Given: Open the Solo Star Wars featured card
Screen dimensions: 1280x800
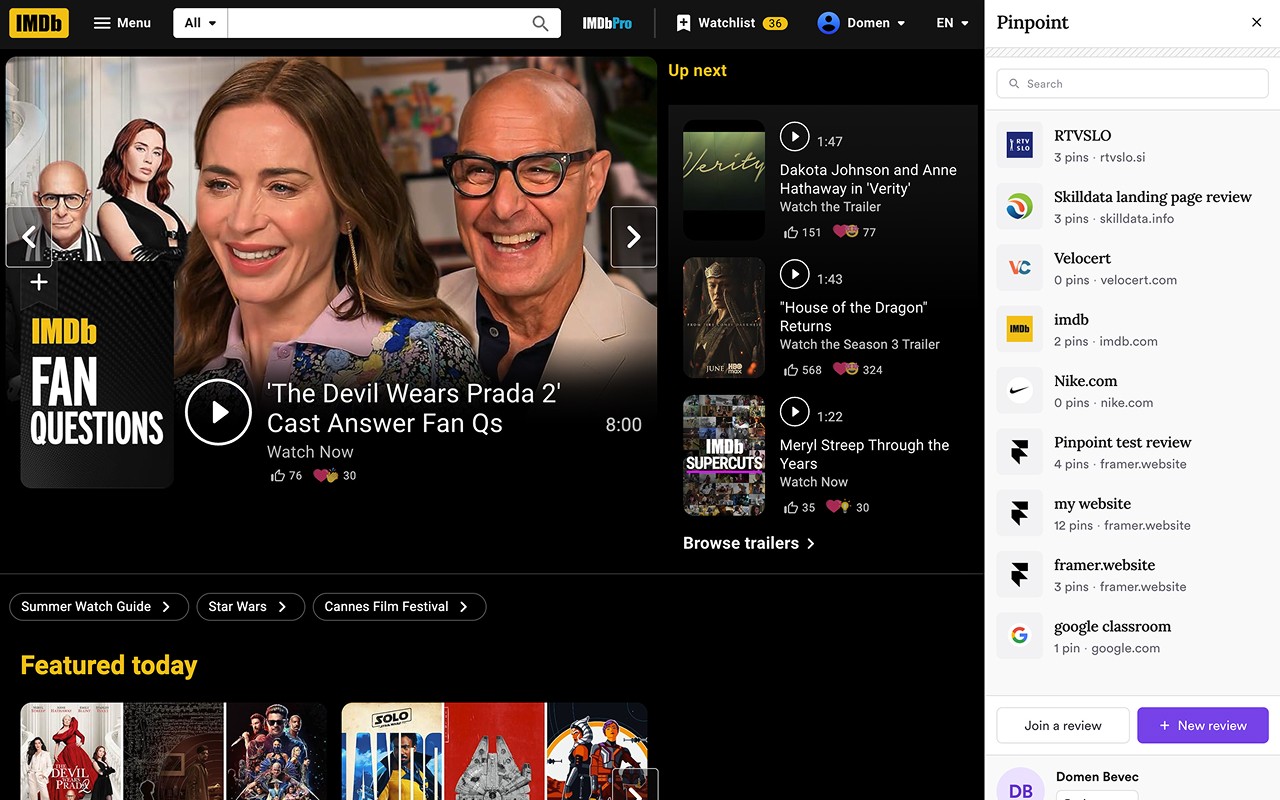Looking at the screenshot, I should coord(495,751).
